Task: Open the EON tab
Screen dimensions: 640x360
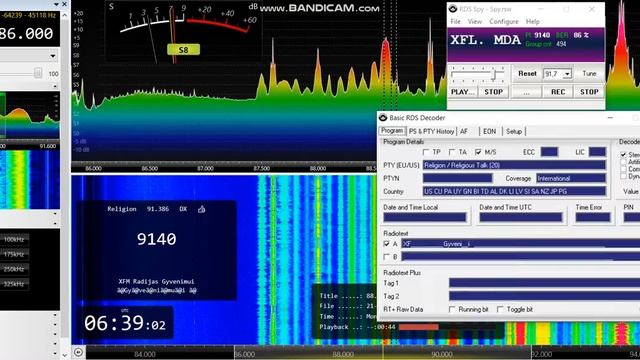Action: click(x=489, y=131)
